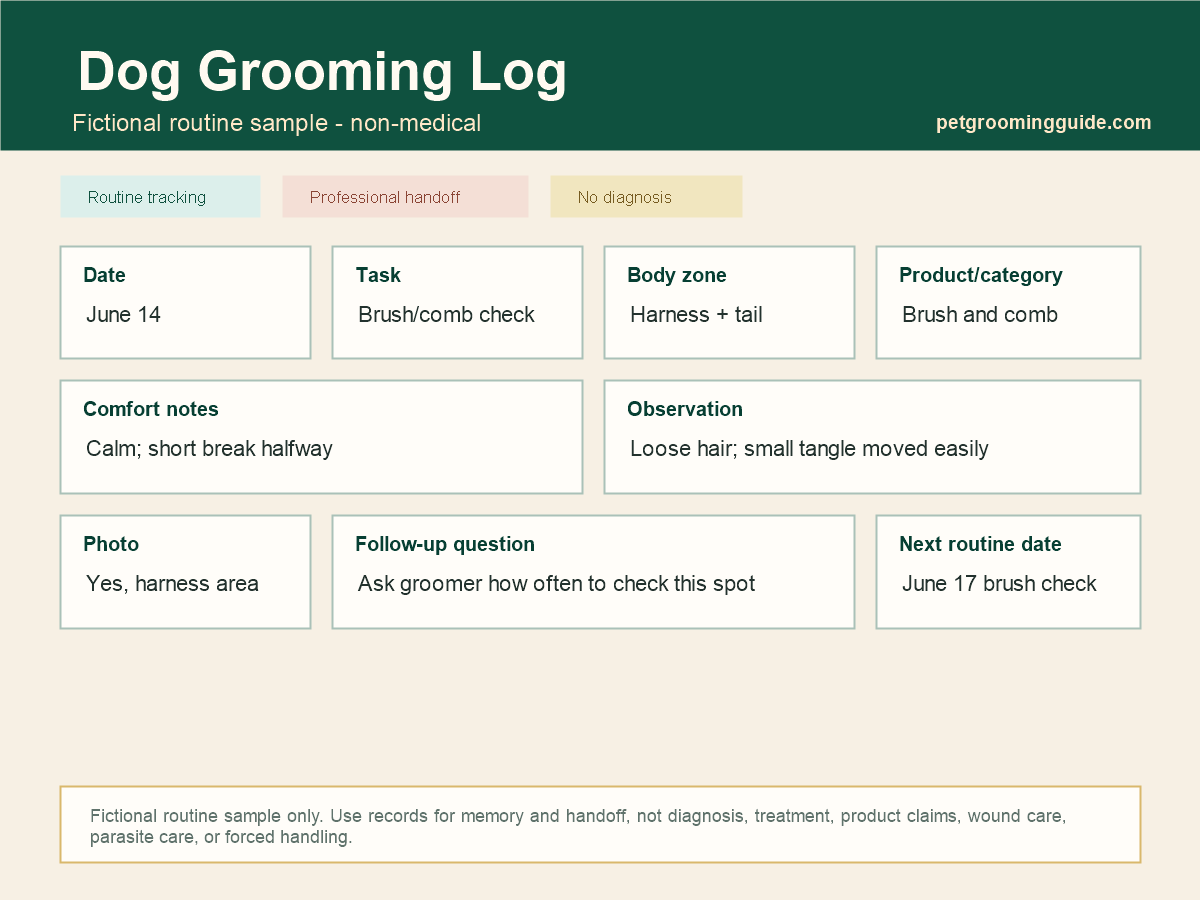Click the Photo field label
The image size is (1200, 900).
point(111,544)
